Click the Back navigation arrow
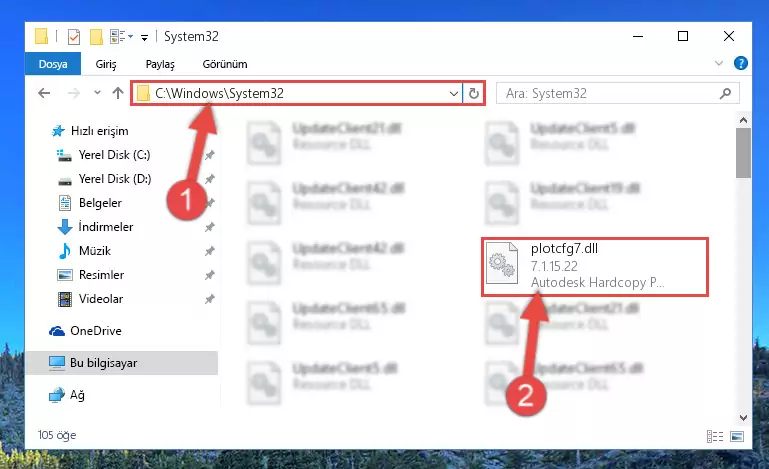This screenshot has width=769, height=469. click(44, 93)
